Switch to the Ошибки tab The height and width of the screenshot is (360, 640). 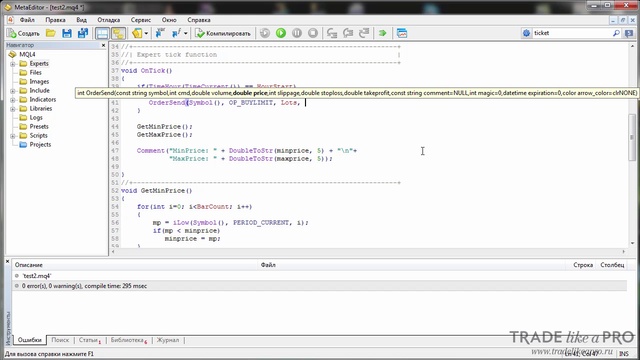click(x=30, y=340)
